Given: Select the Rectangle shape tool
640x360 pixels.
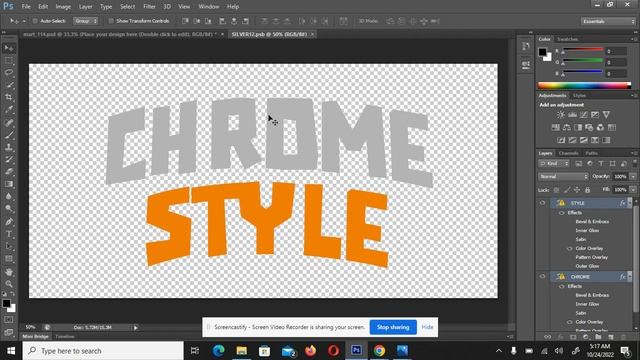Looking at the screenshot, I should pyautogui.click(x=9, y=259).
